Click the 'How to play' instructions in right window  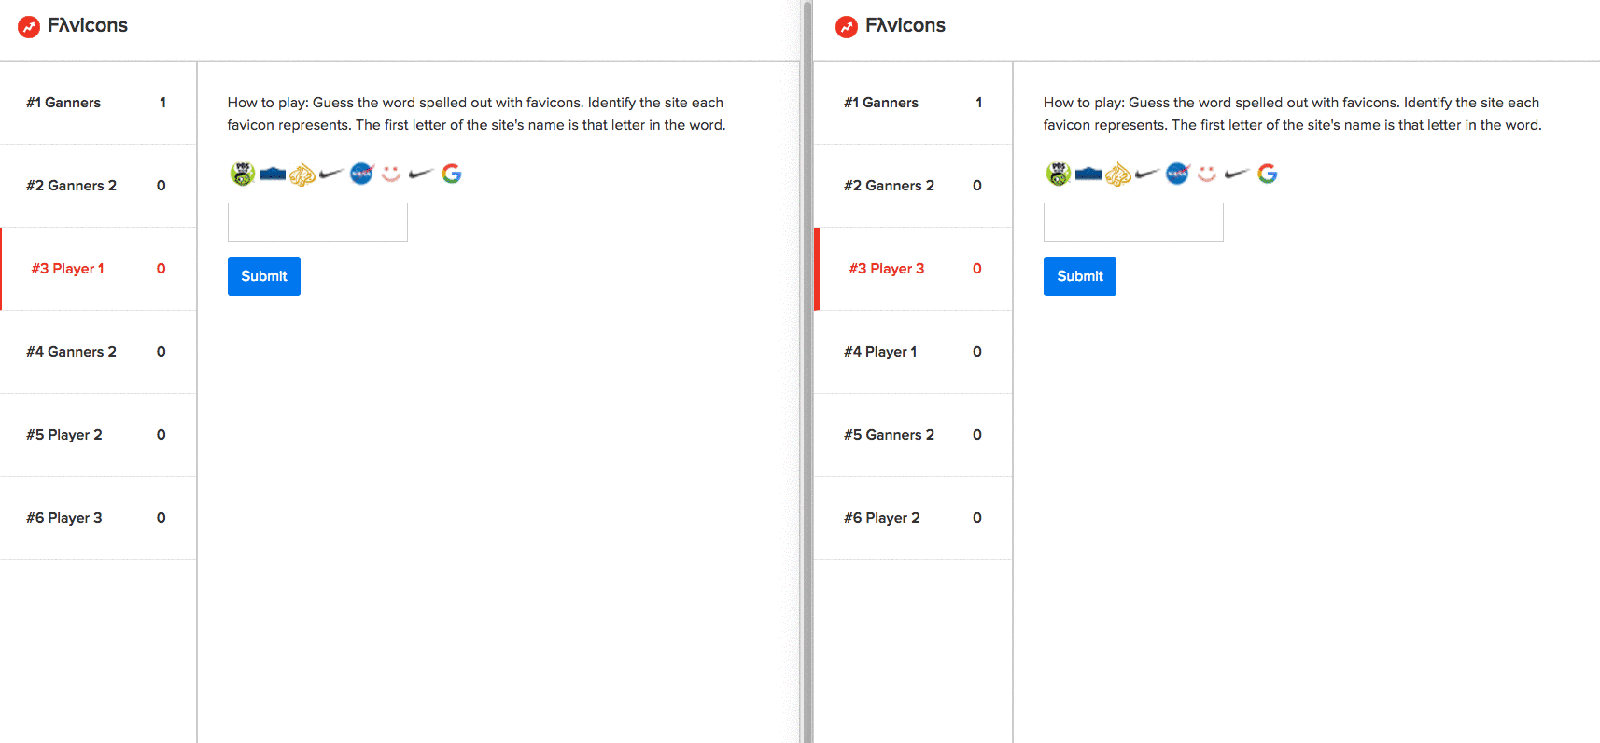tap(1292, 114)
